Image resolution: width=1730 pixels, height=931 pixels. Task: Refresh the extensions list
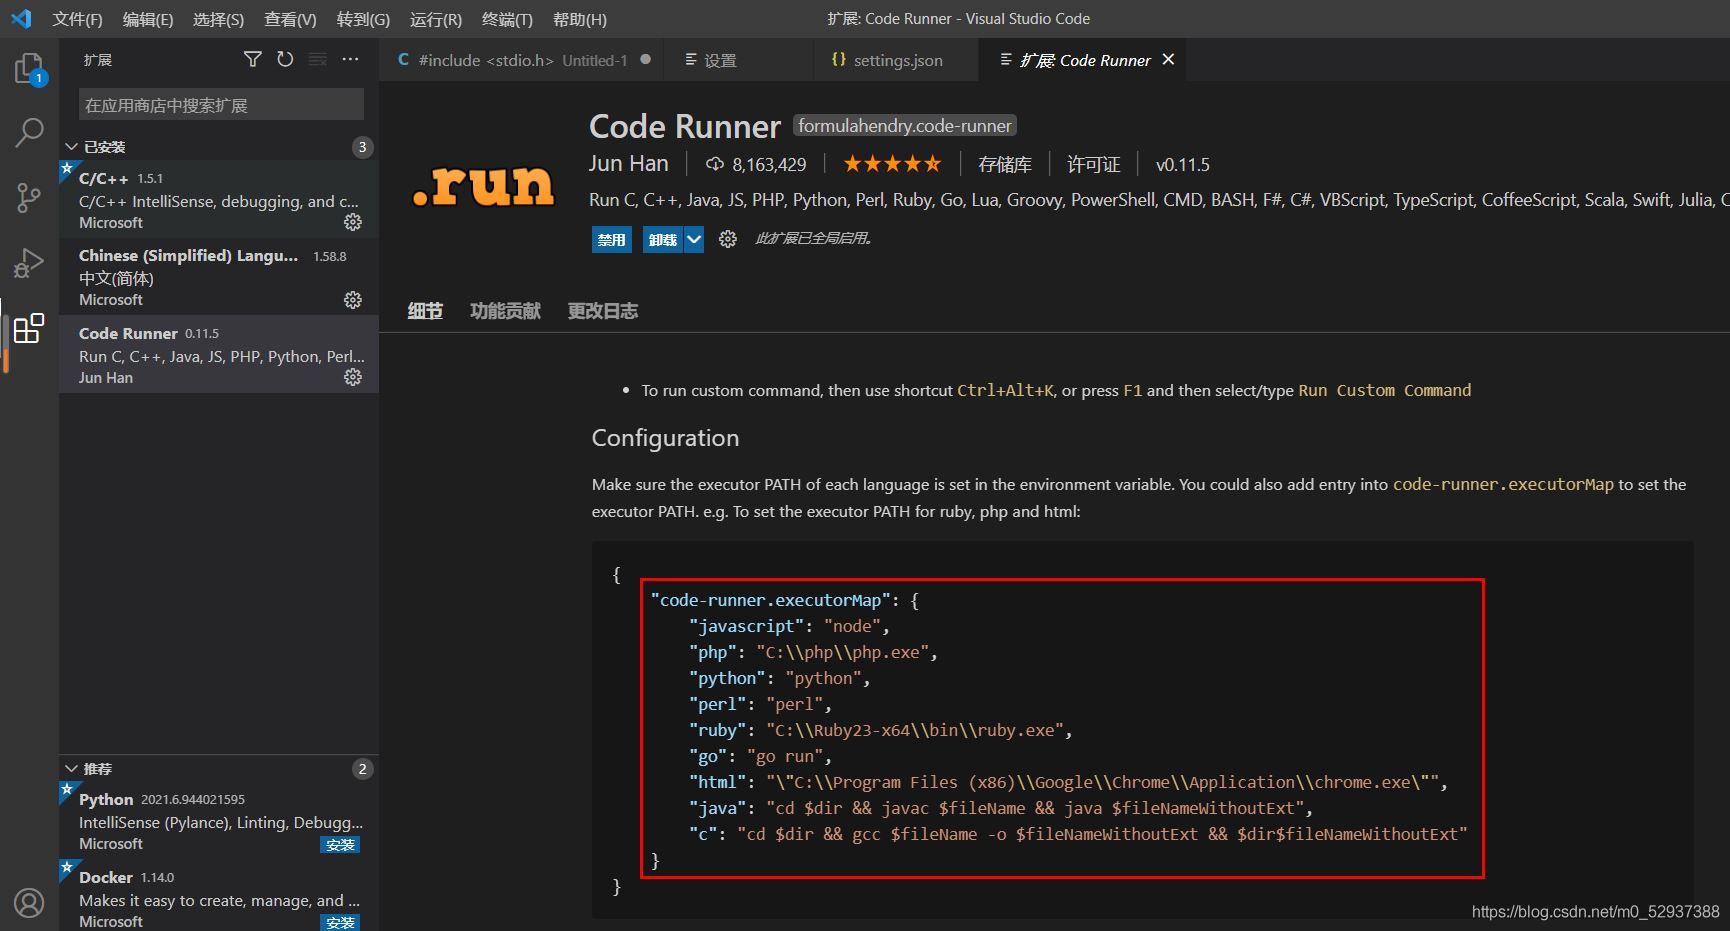[285, 60]
